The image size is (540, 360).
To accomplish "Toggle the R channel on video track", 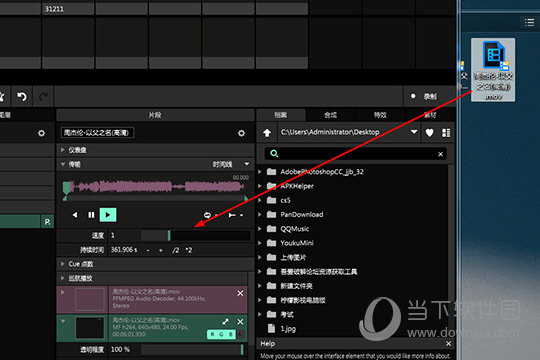I will pyautogui.click(x=212, y=334).
